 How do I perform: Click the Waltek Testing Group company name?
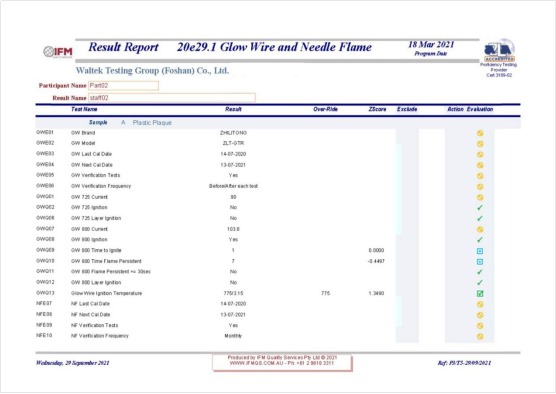(152, 71)
